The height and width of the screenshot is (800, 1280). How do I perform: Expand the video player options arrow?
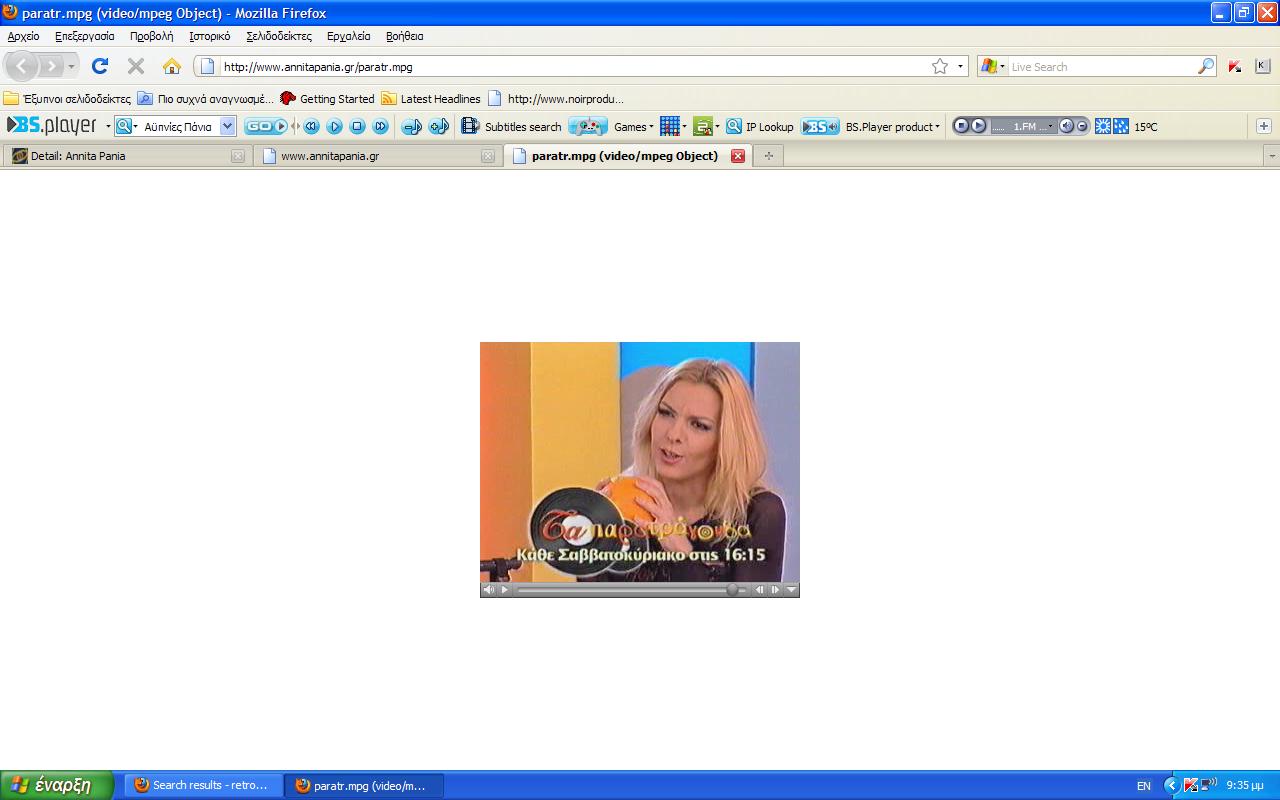pyautogui.click(x=791, y=590)
